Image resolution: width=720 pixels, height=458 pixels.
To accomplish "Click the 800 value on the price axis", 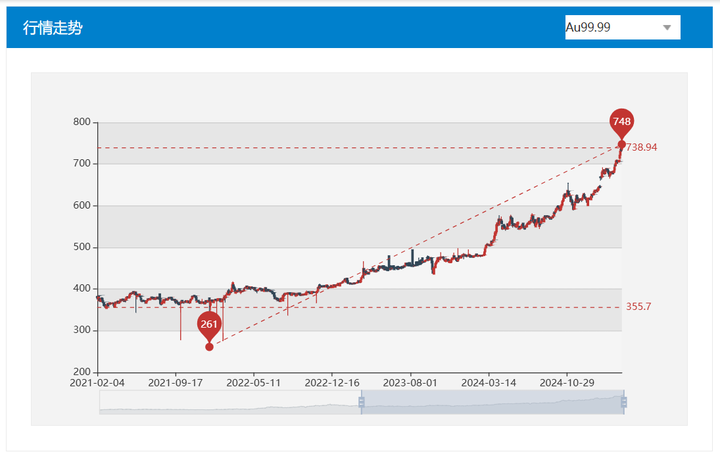I will [82, 122].
